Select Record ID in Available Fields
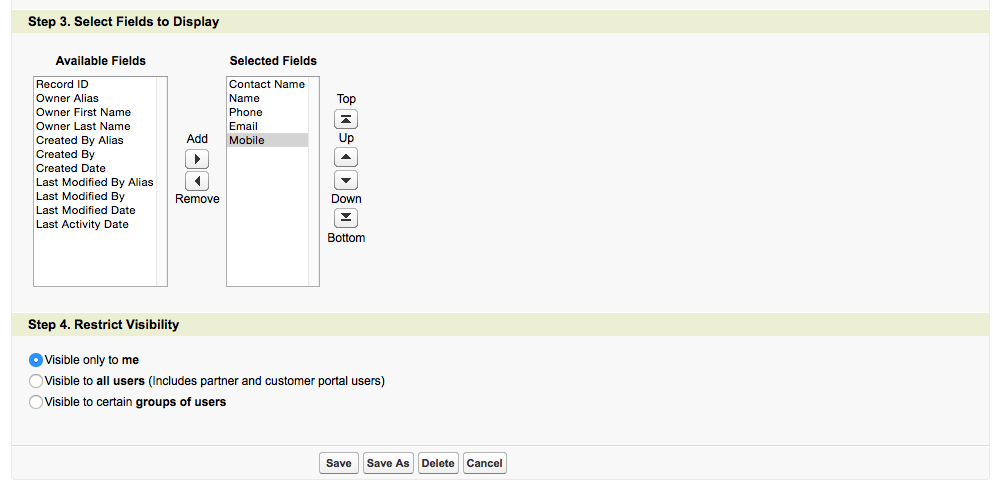993x500 pixels. (x=62, y=84)
